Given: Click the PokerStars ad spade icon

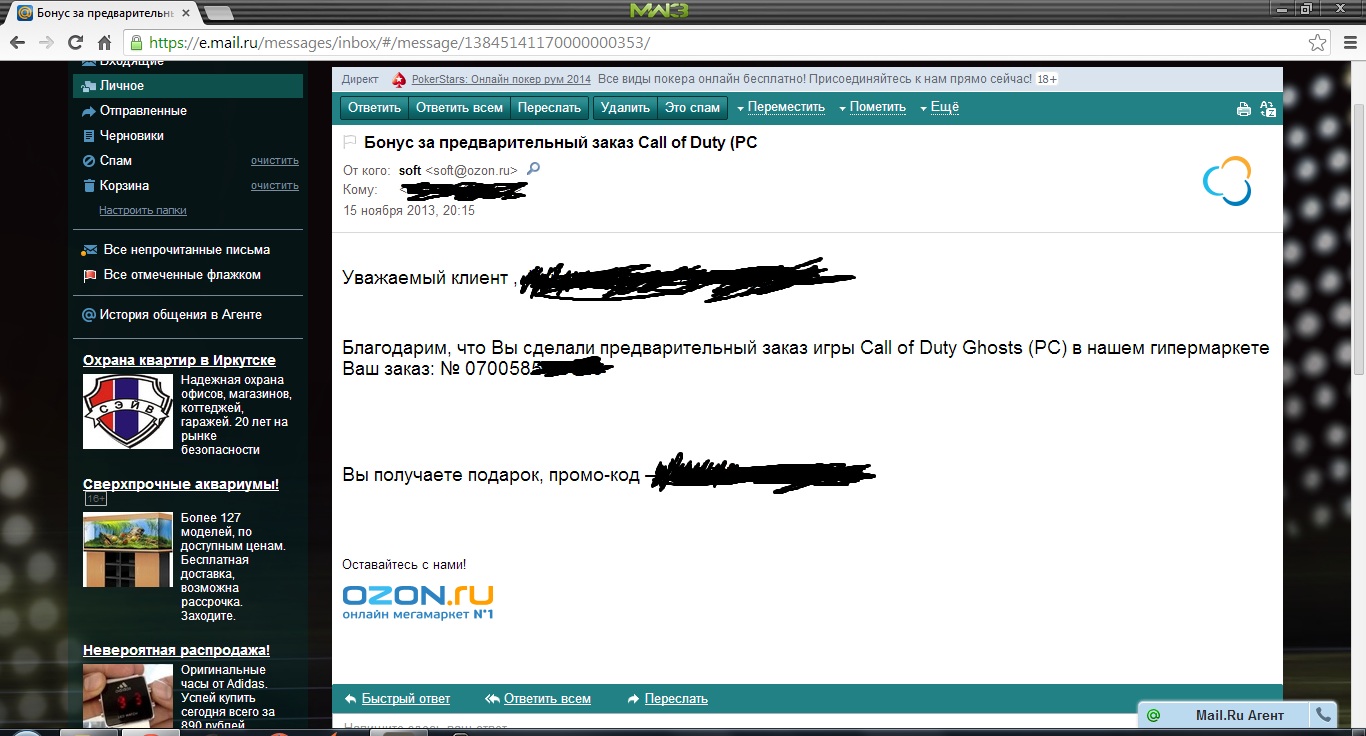Looking at the screenshot, I should 399,79.
